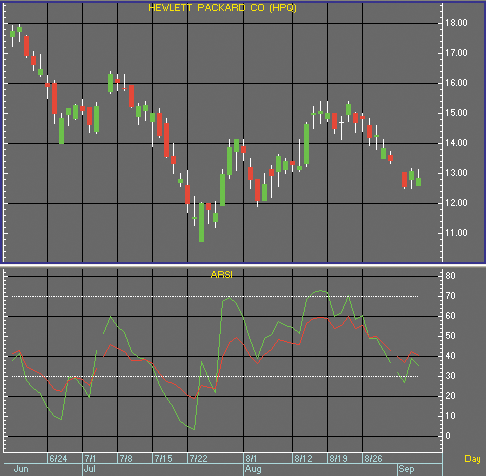Select the 7/22 date label
Image resolution: width=486 pixels, height=476 pixels.
(x=198, y=459)
